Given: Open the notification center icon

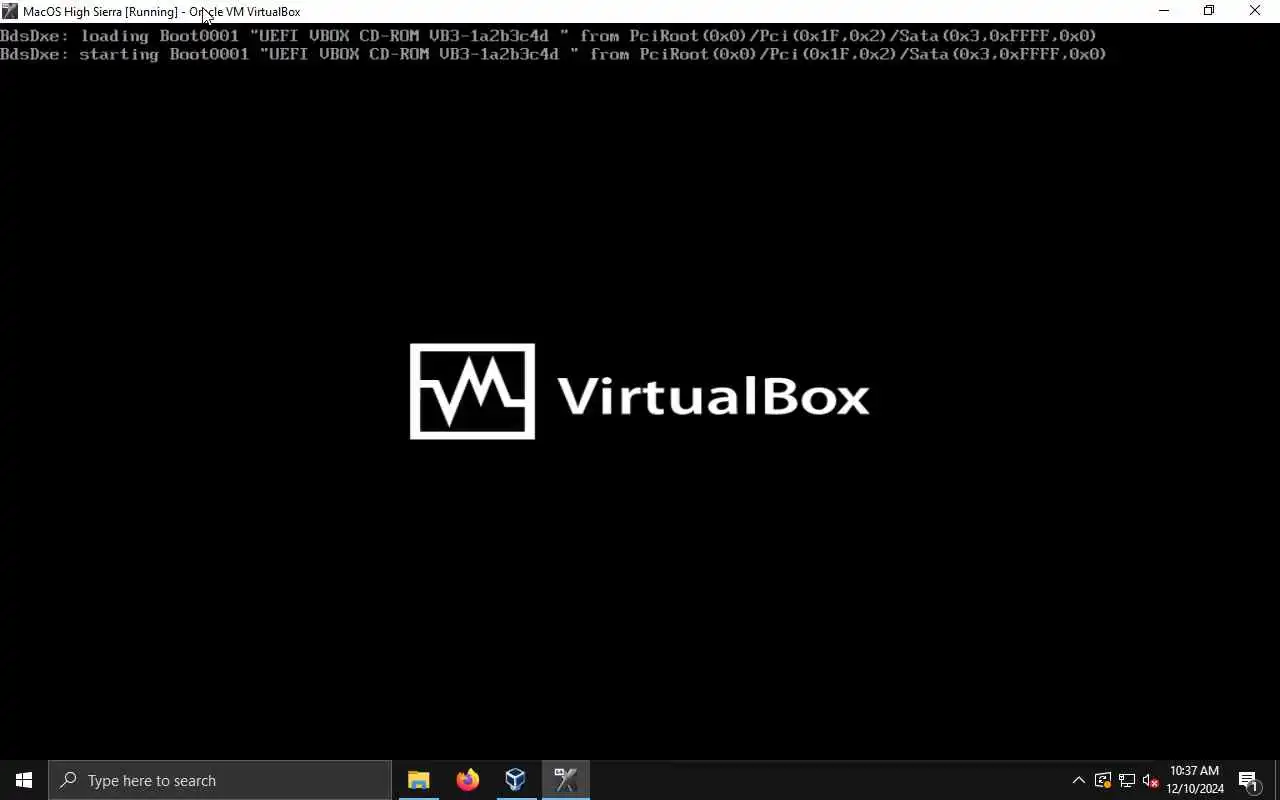Looking at the screenshot, I should coord(1248,780).
